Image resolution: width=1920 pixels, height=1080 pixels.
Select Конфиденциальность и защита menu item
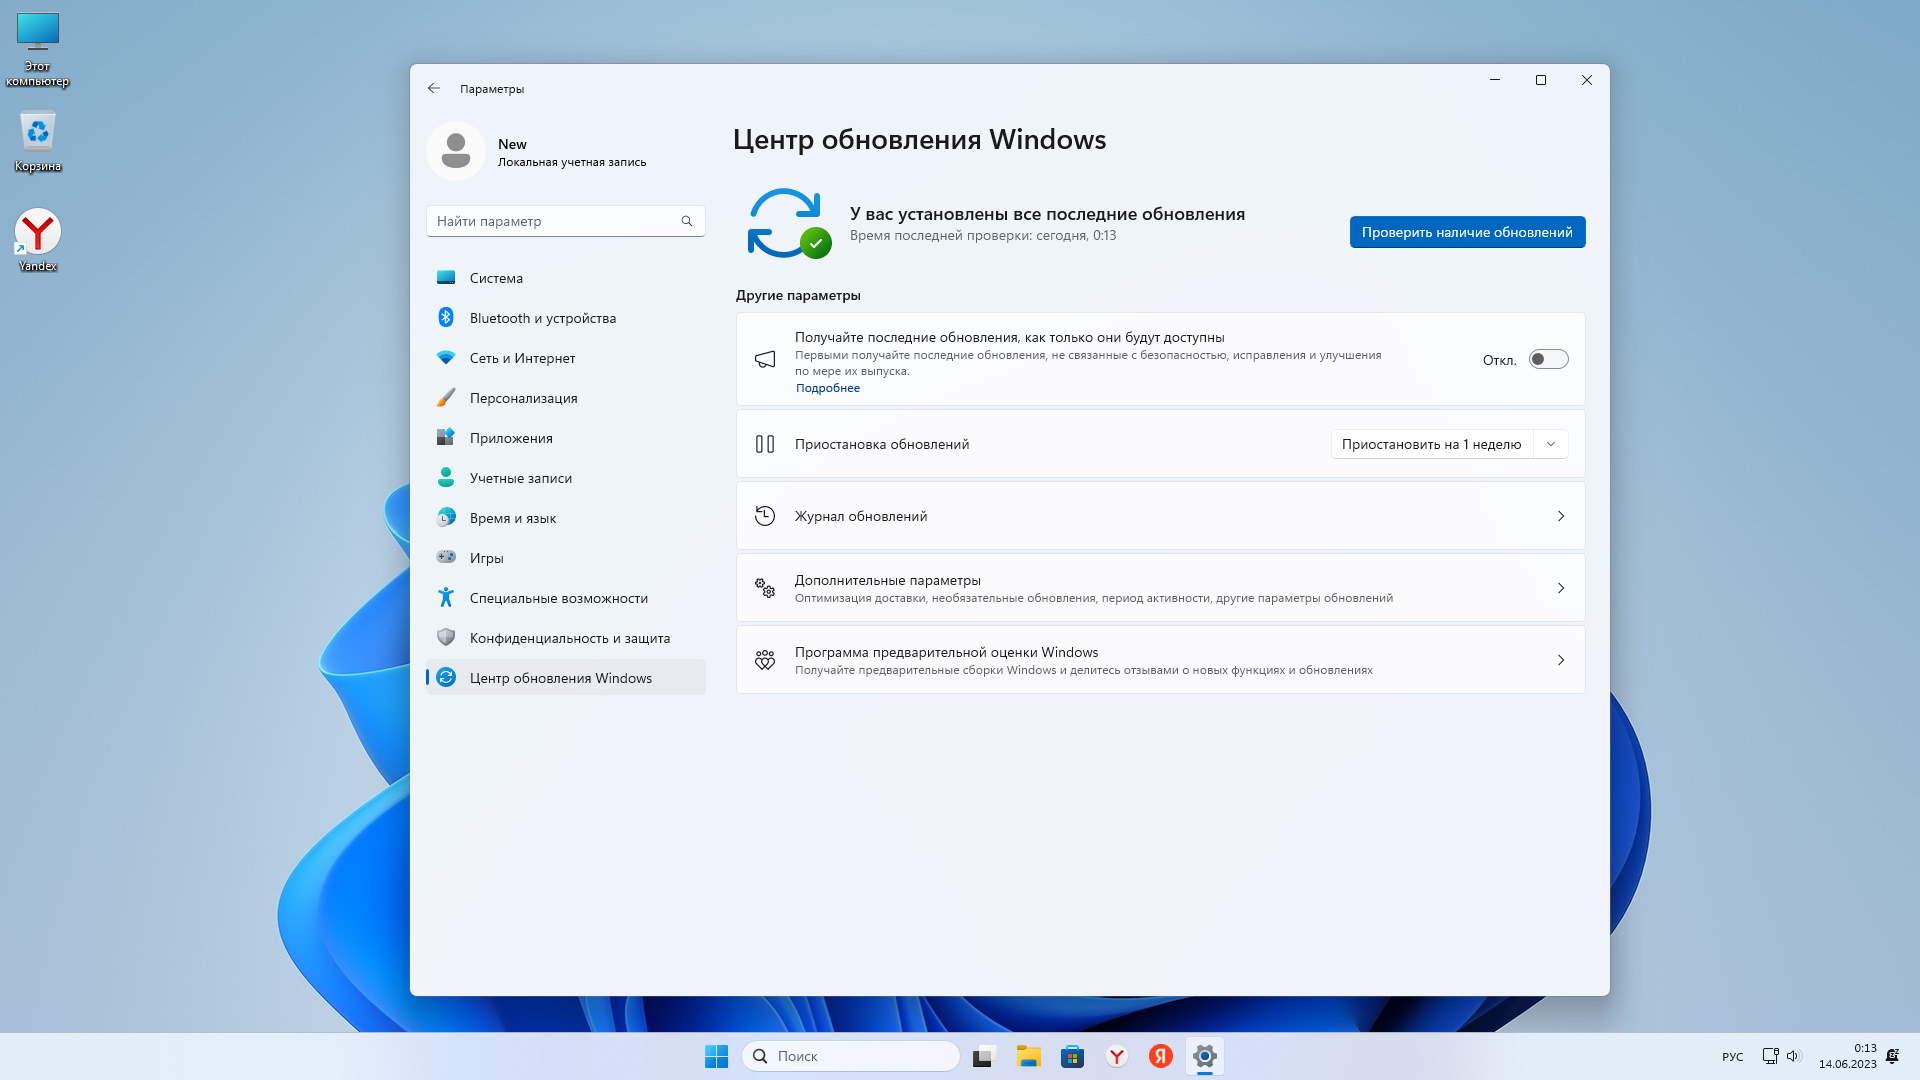(569, 638)
